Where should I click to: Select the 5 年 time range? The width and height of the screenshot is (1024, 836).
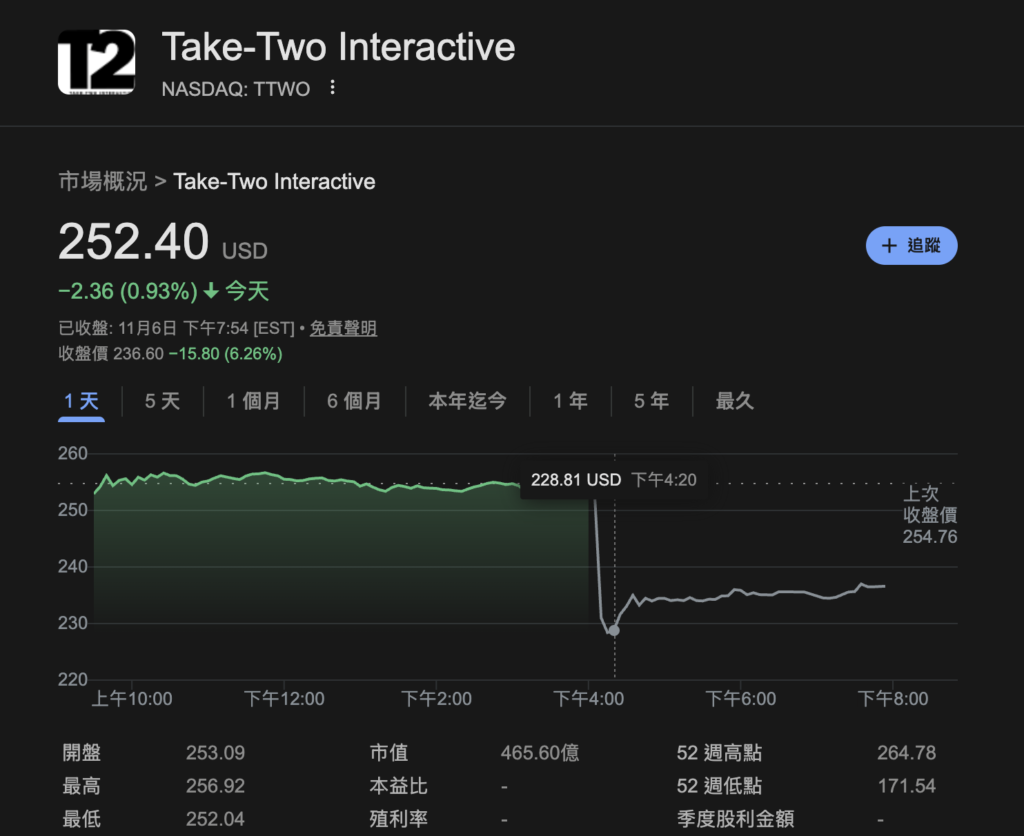651,400
